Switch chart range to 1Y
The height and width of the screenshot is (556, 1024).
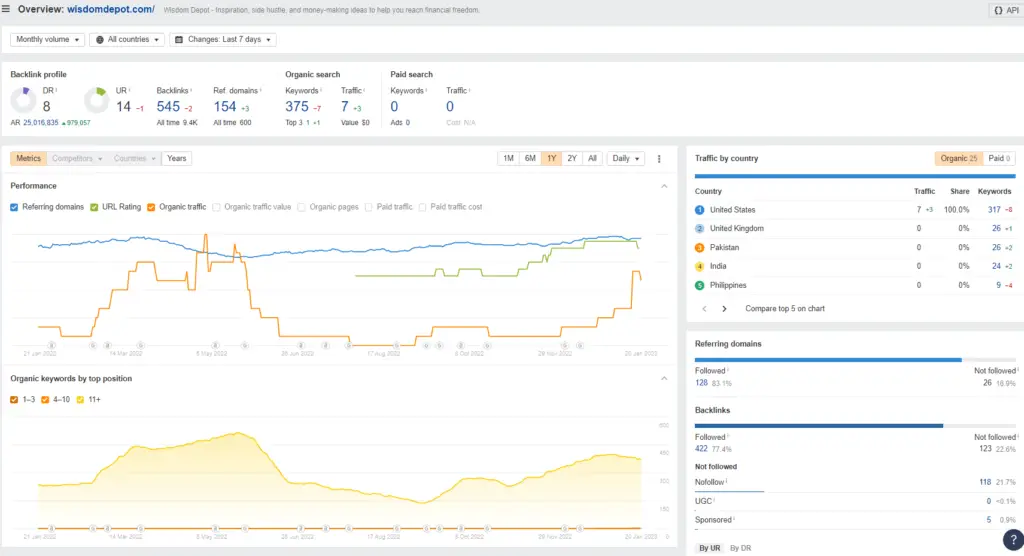(552, 159)
